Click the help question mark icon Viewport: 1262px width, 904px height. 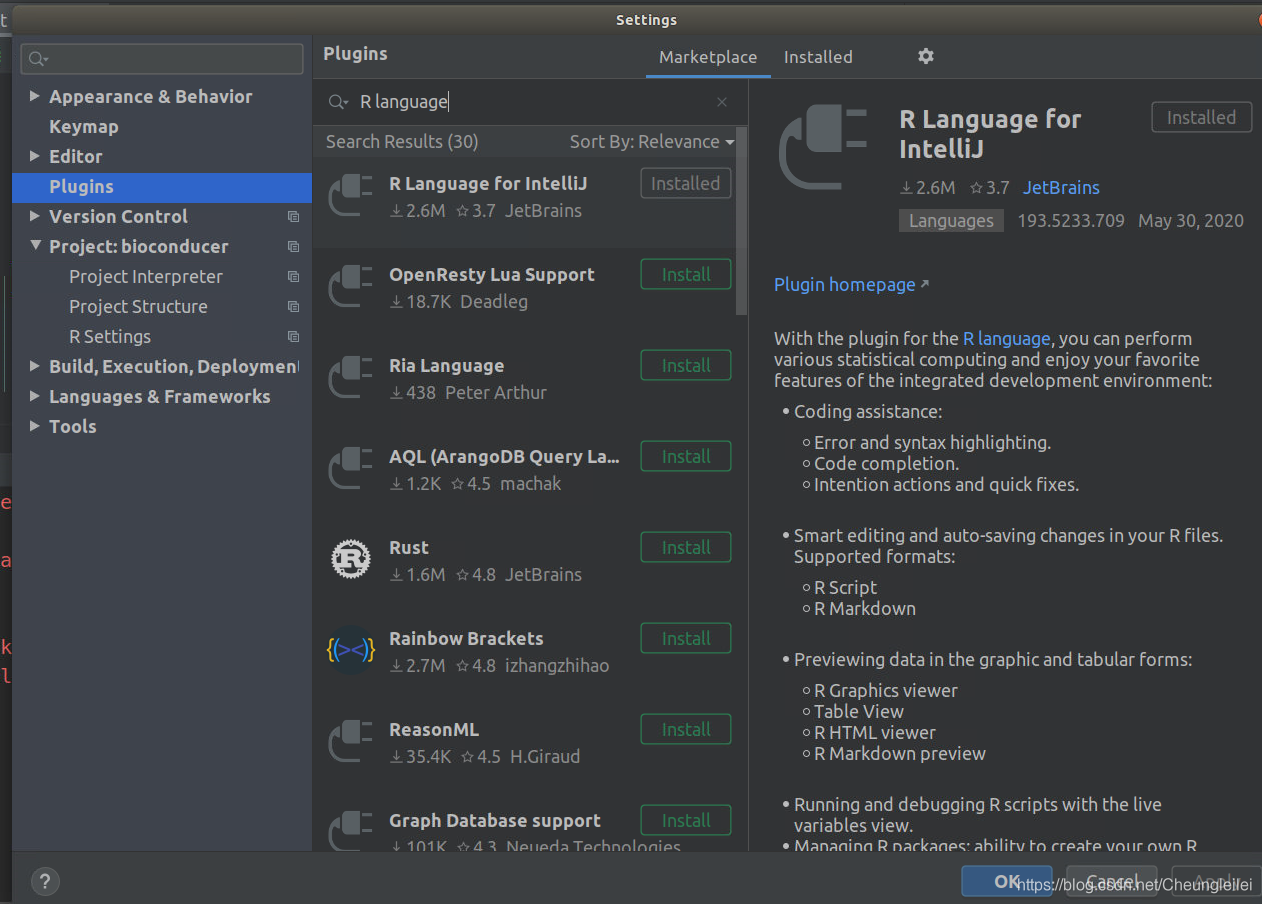(x=45, y=882)
